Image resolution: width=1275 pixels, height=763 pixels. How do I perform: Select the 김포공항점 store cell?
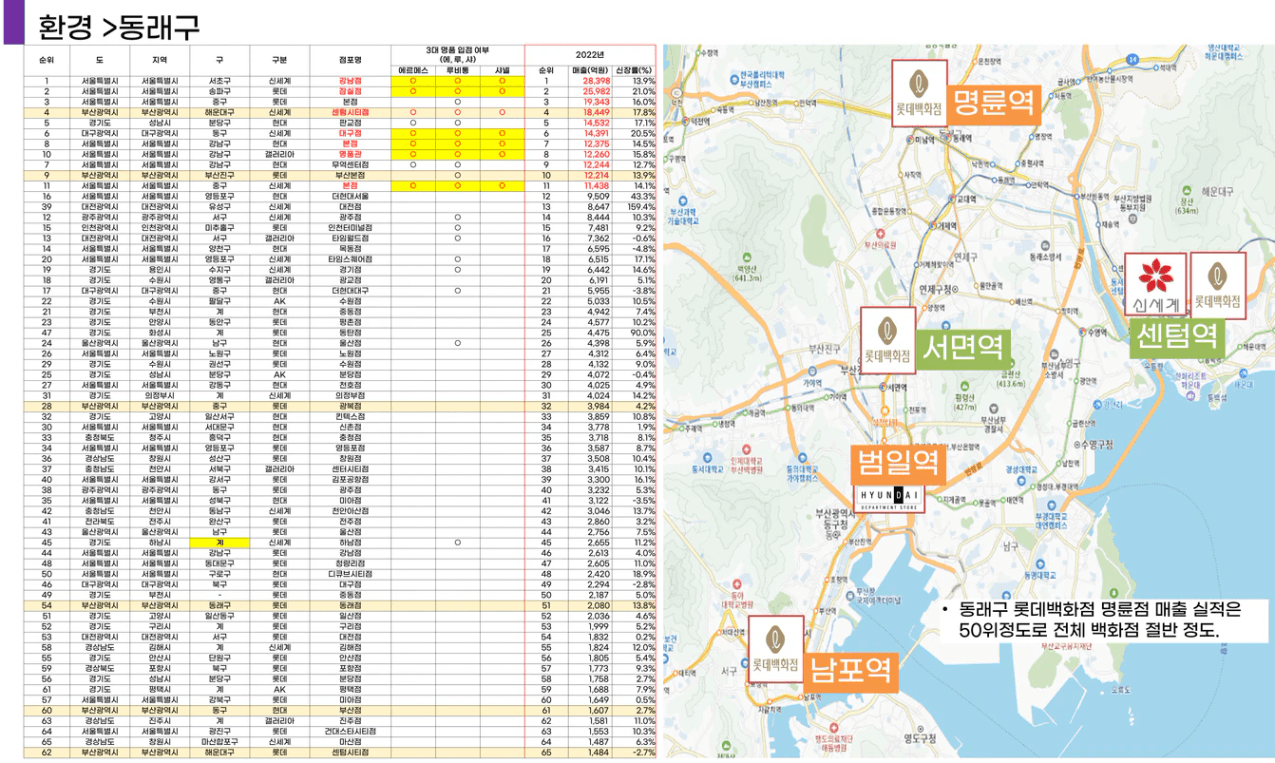[x=350, y=479]
